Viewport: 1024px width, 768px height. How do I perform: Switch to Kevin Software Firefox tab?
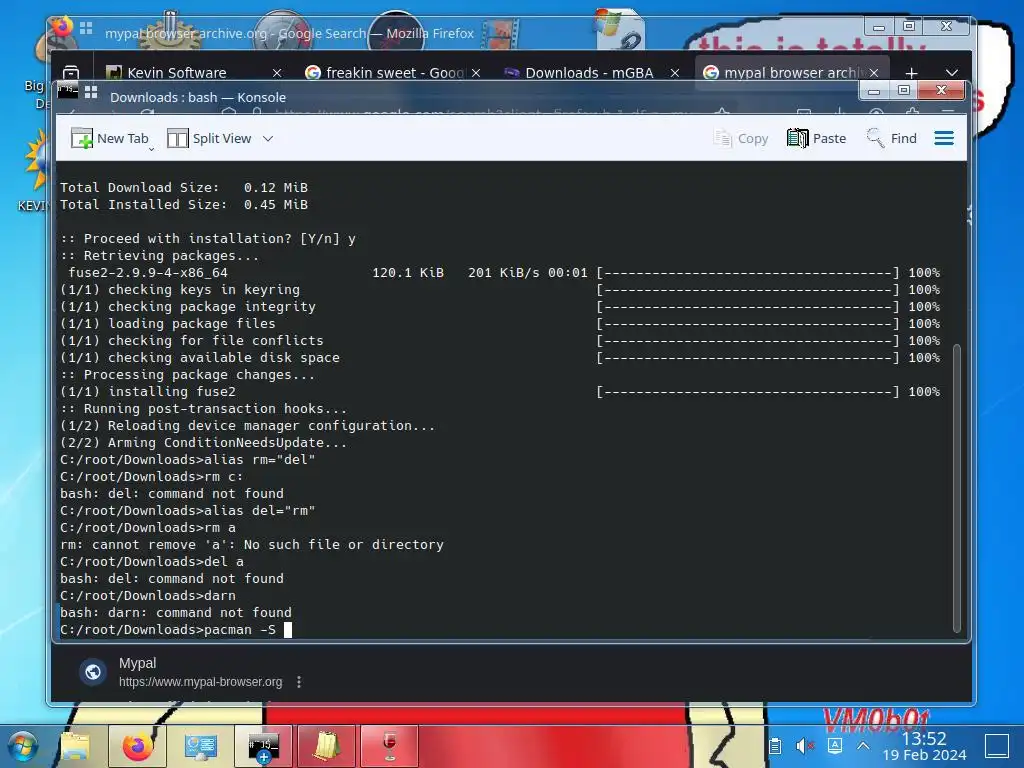pyautogui.click(x=176, y=72)
